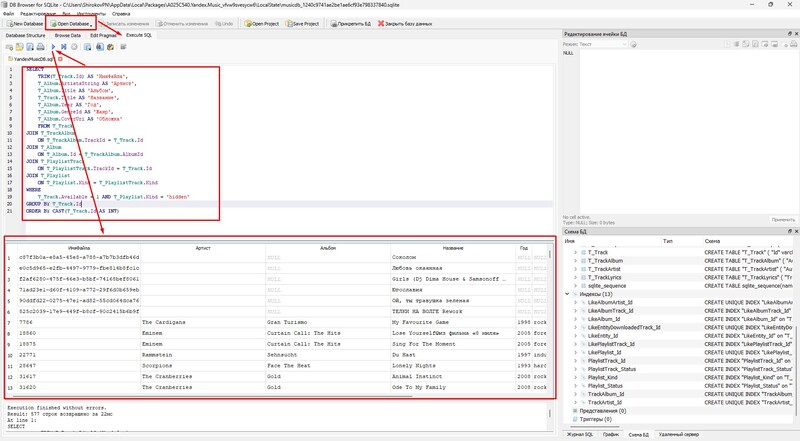Switch to the Журнал SQL bottom tab
The width and height of the screenshot is (800, 441).
[x=581, y=435]
